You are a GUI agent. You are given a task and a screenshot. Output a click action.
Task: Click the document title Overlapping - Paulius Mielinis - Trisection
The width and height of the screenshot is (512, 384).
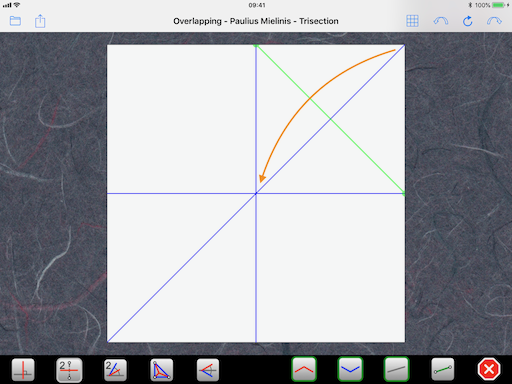256,21
